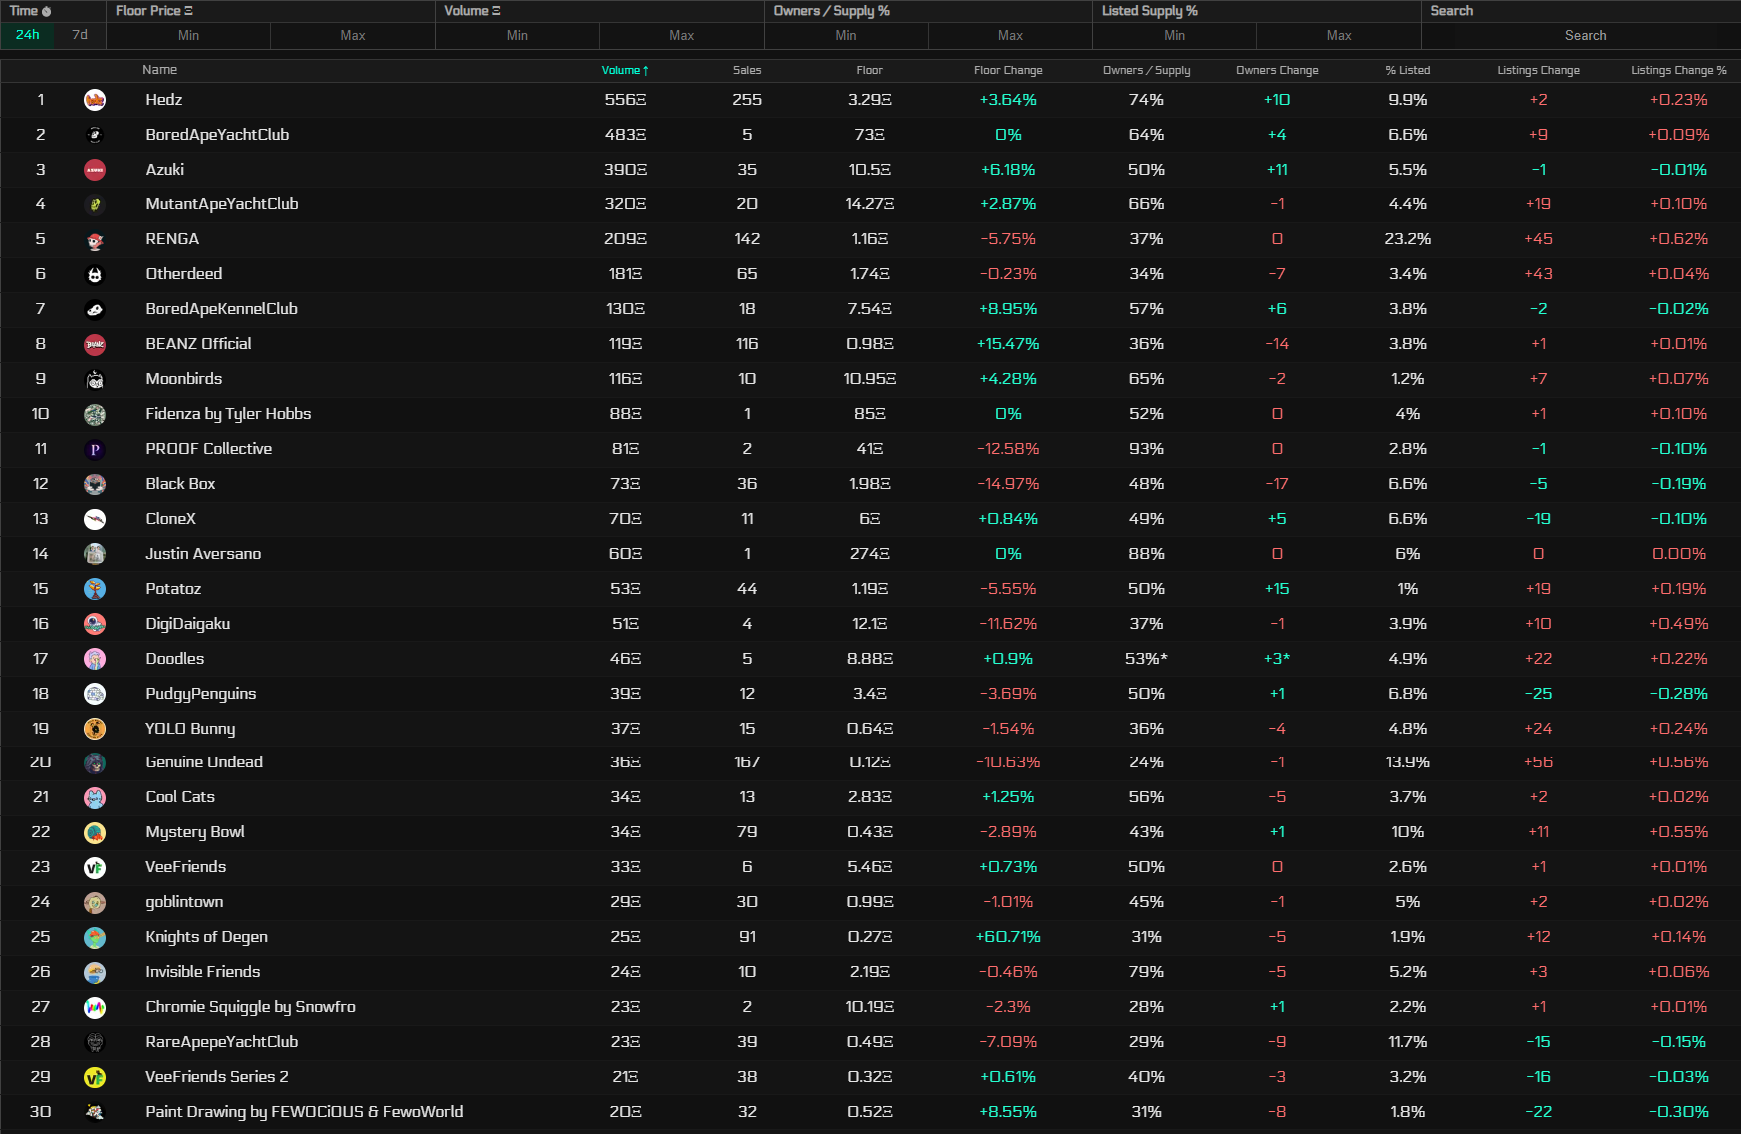Click BEANZ Official floor change "+15.47%"
The image size is (1741, 1134).
tap(1008, 344)
